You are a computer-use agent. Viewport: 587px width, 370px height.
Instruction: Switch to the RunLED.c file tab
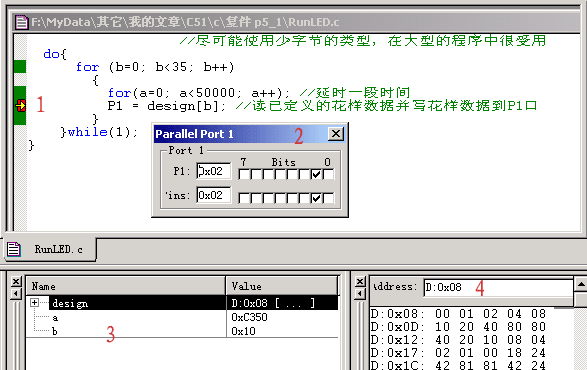(50, 249)
